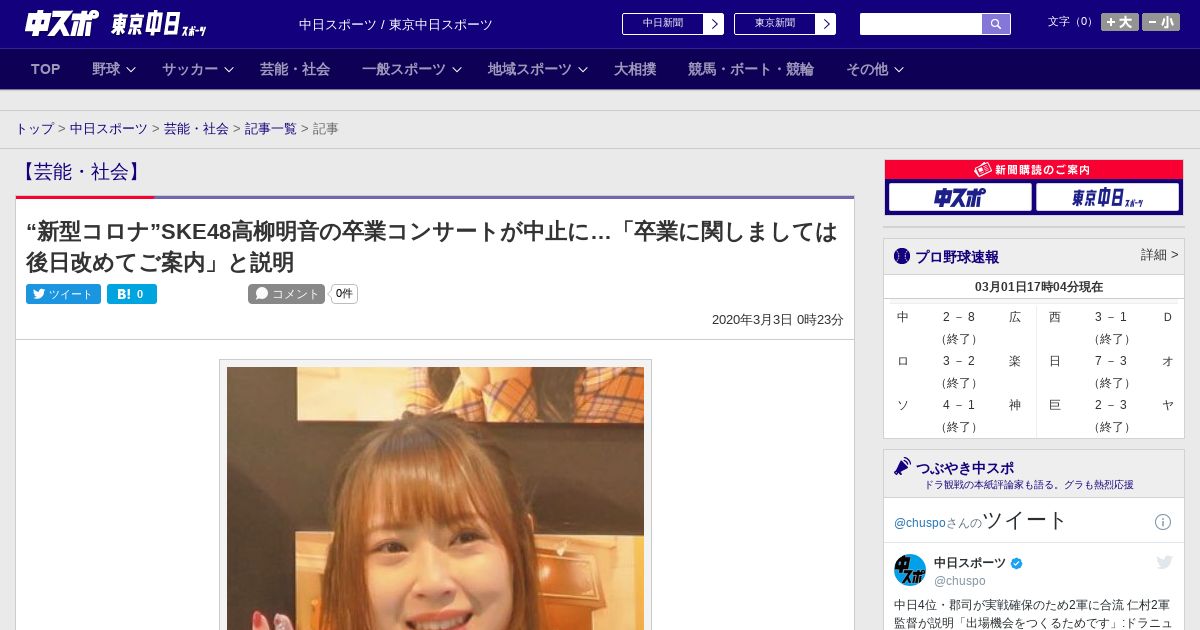Click the 西 3-1 D score

[1111, 317]
